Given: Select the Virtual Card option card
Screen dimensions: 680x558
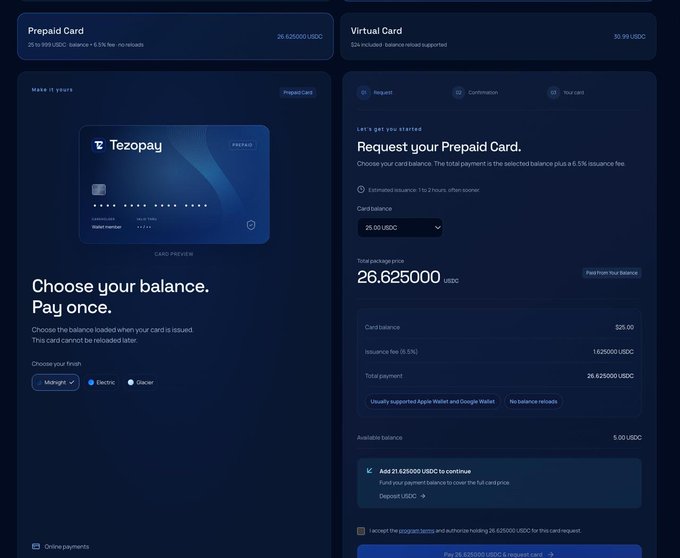Looking at the screenshot, I should point(498,36).
